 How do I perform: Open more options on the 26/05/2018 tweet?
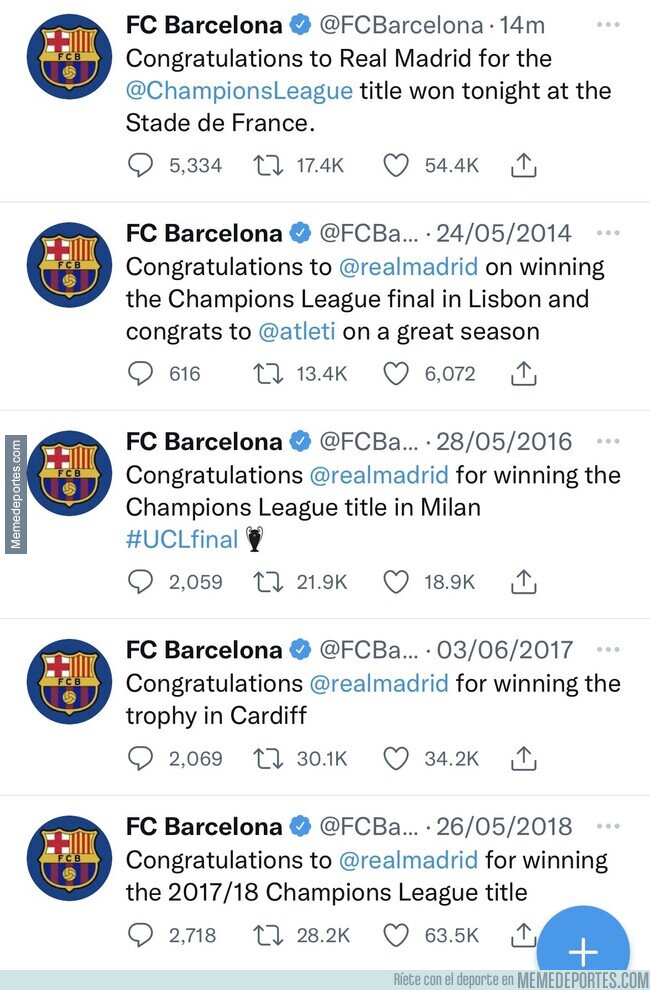point(608,826)
